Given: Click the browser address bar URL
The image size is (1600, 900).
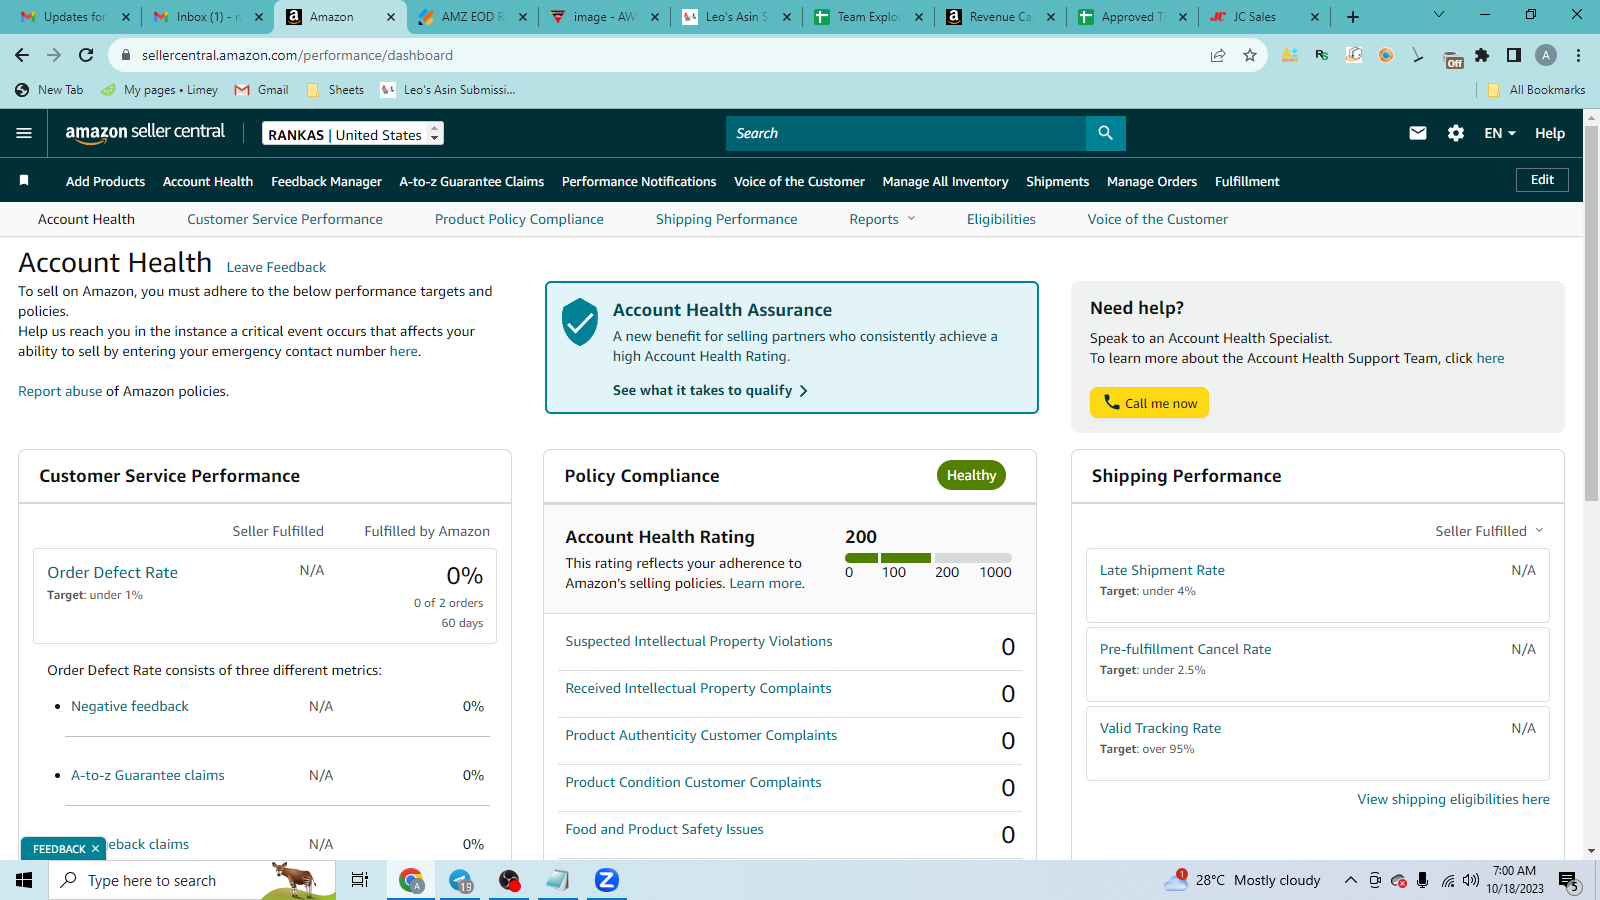Looking at the screenshot, I should [x=297, y=55].
